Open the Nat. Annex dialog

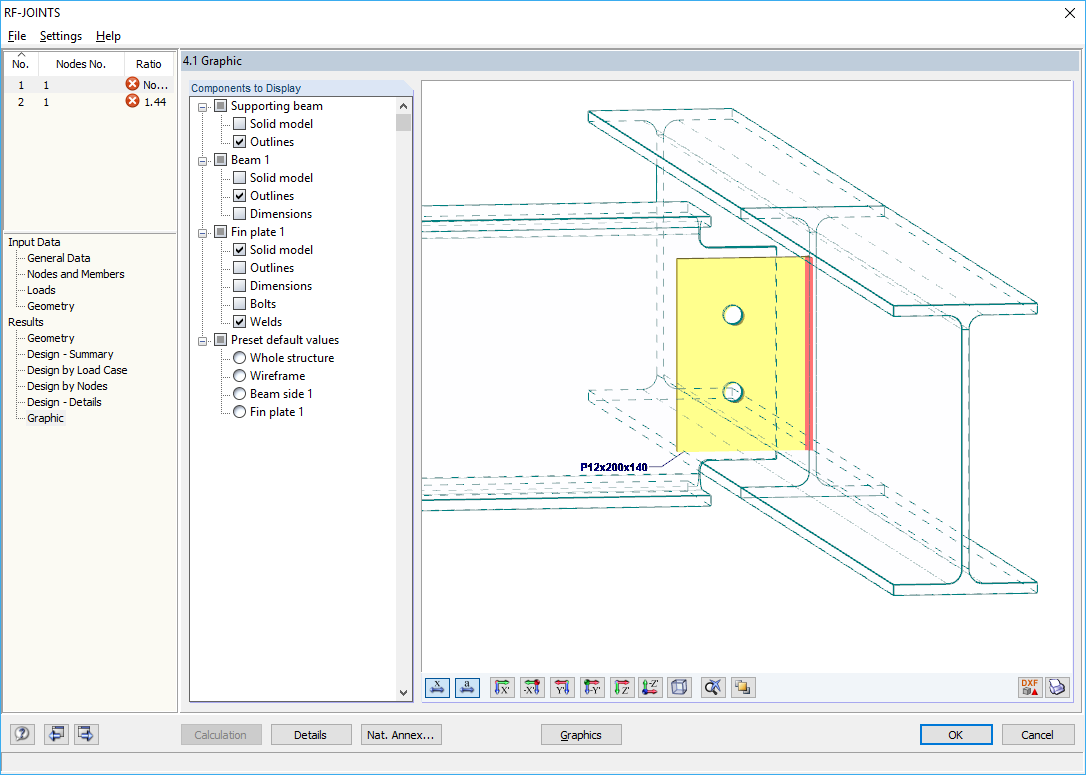pos(400,734)
